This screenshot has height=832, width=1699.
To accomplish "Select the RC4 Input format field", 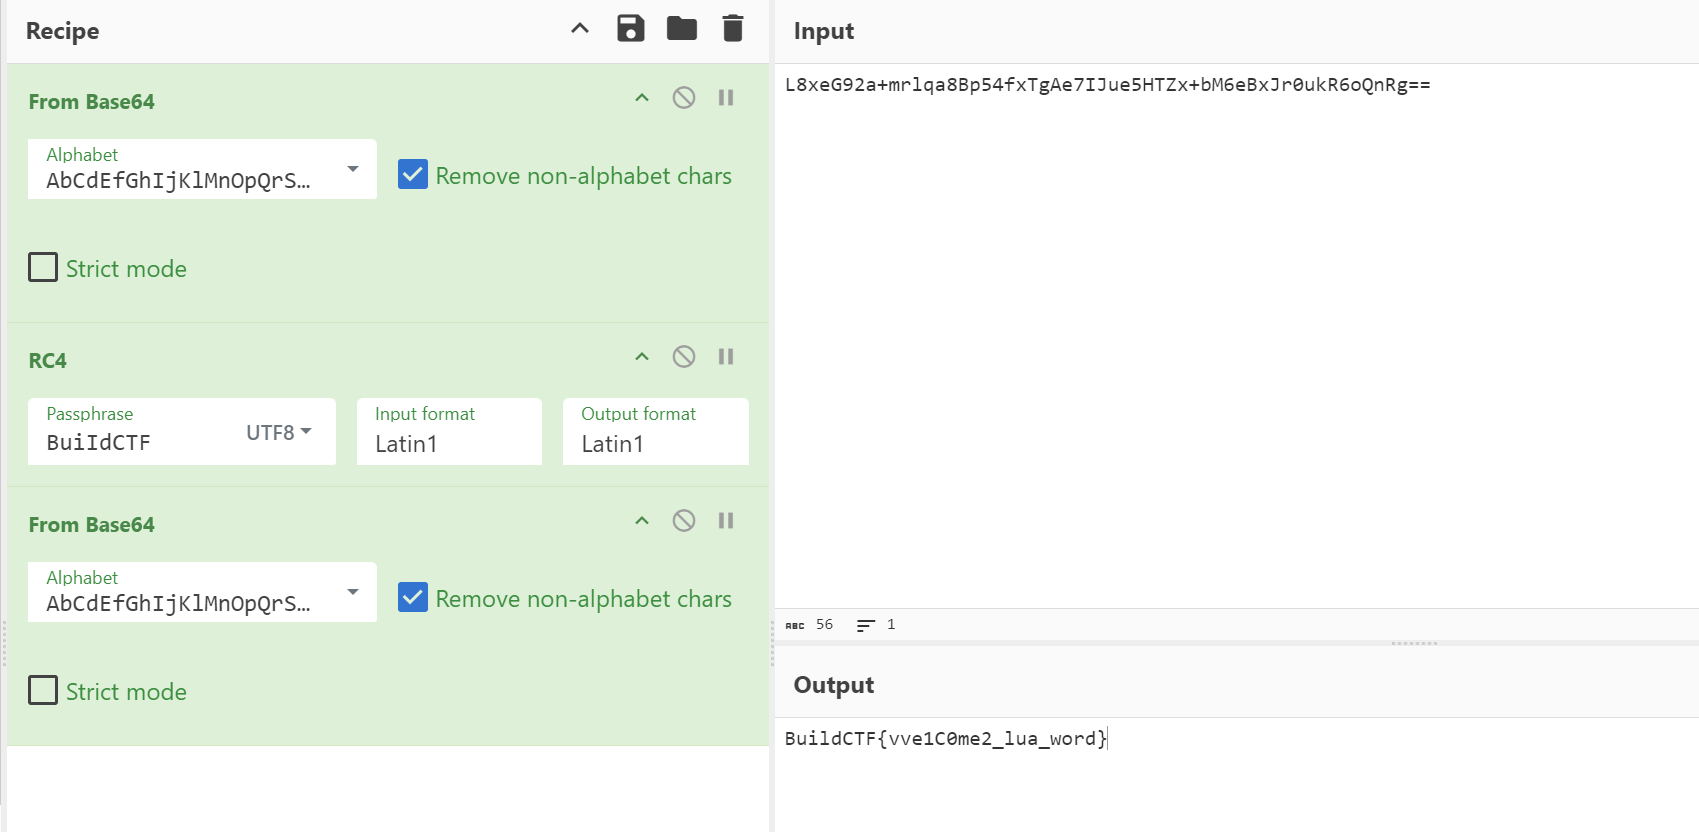I will 449,443.
